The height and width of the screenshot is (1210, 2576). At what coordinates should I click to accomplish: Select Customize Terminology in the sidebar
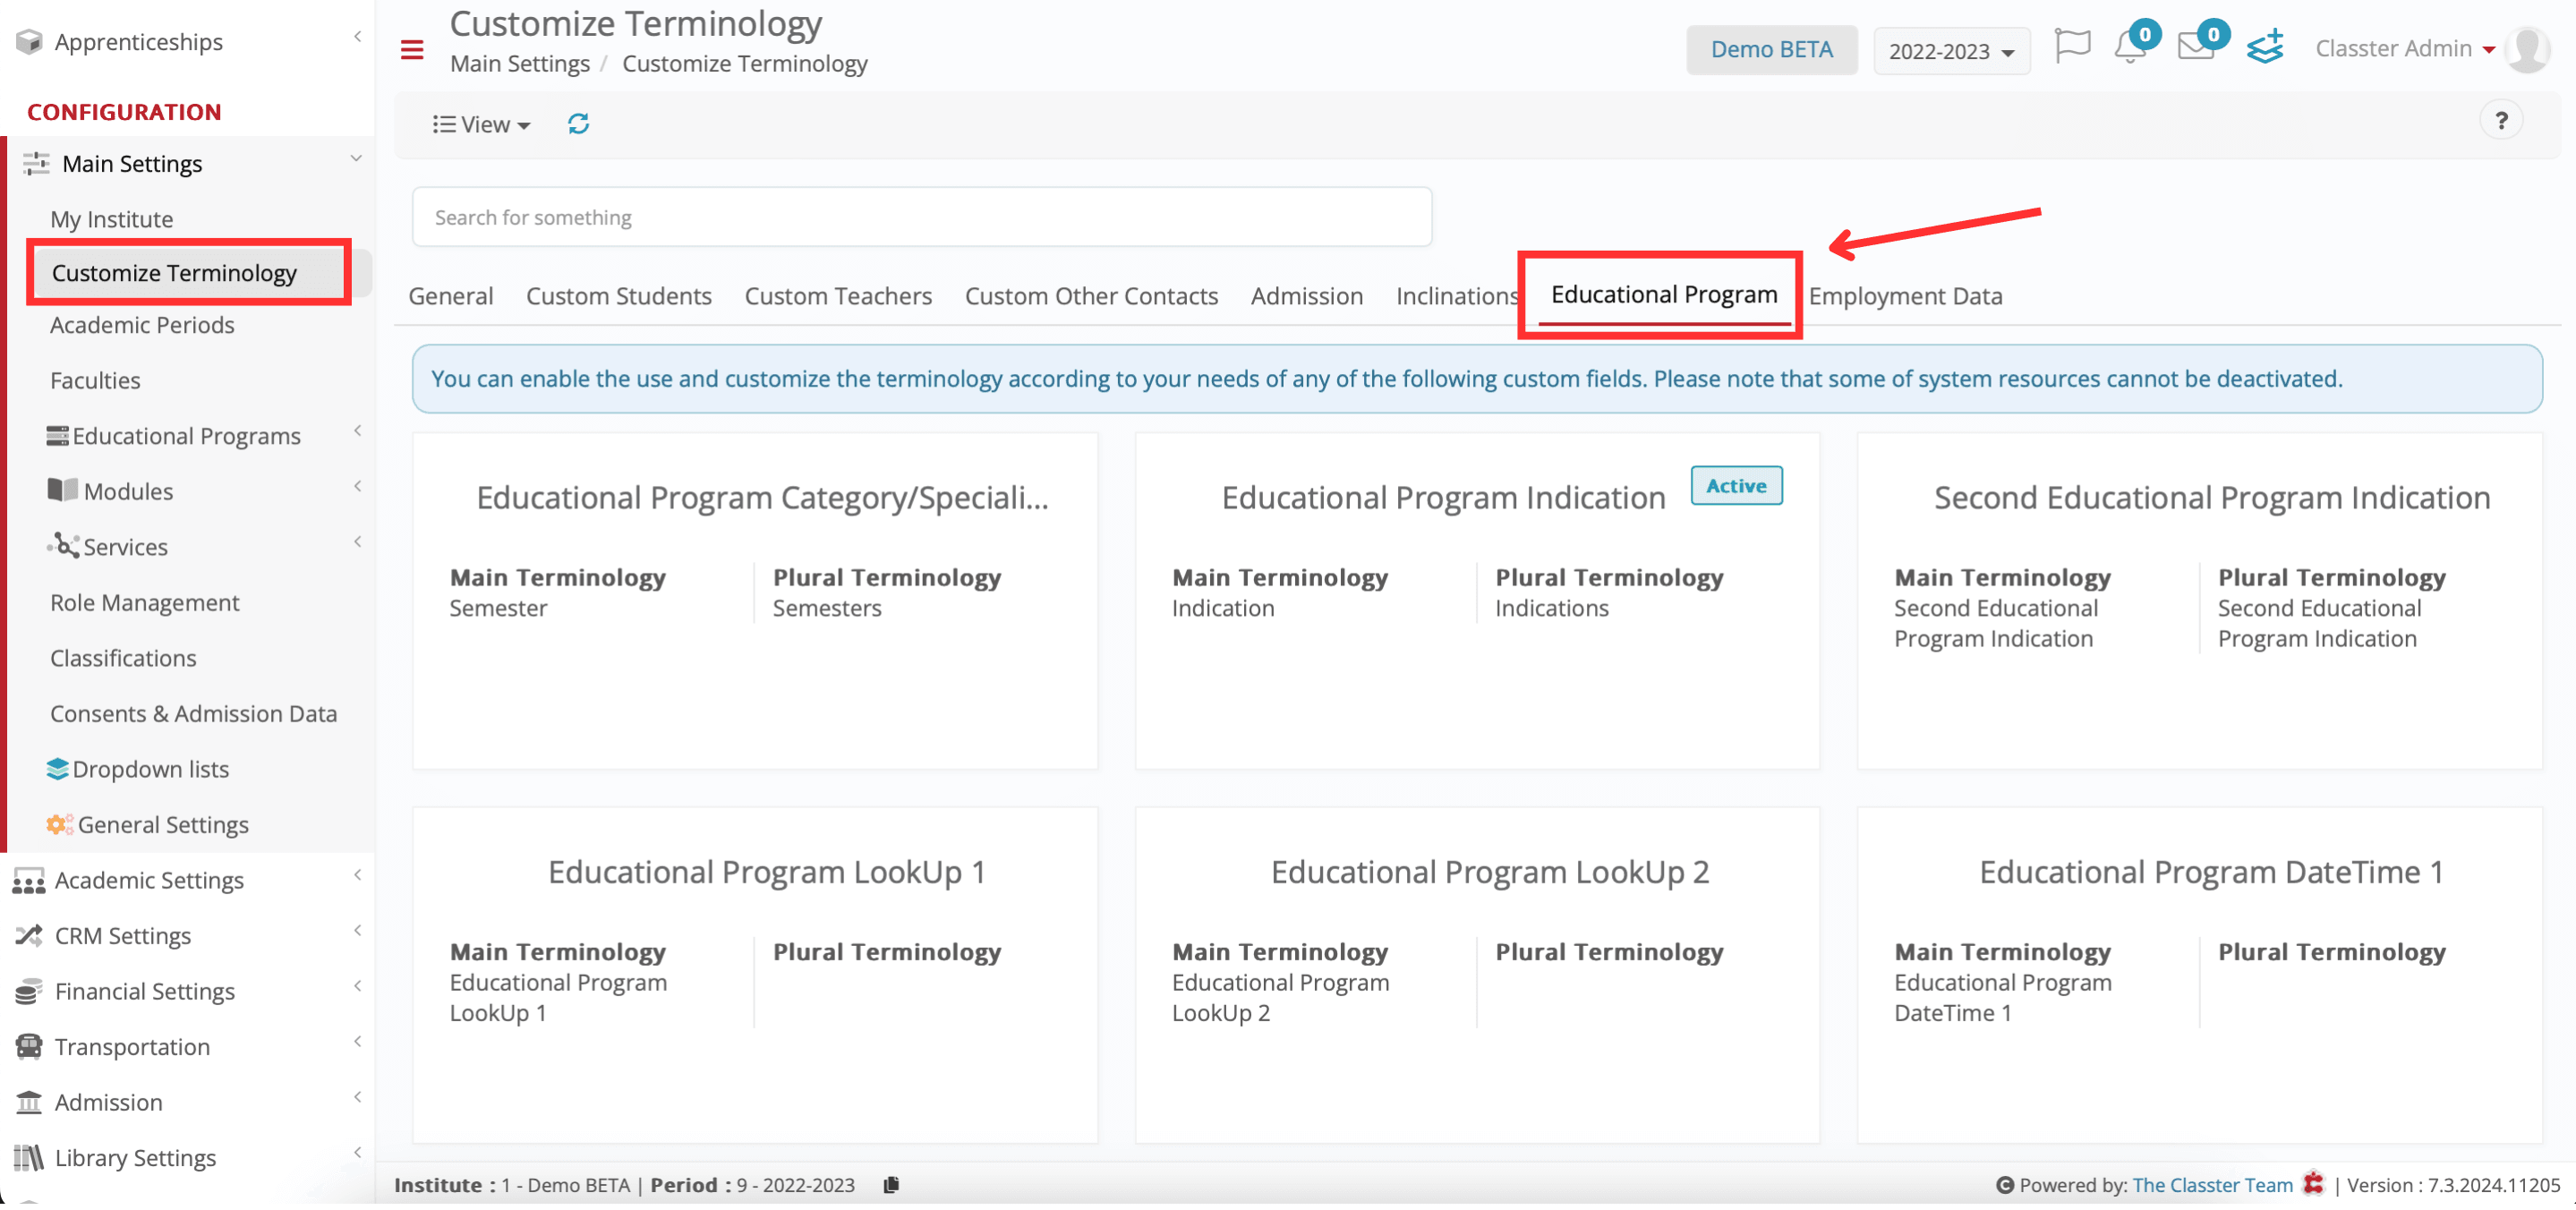coord(174,273)
